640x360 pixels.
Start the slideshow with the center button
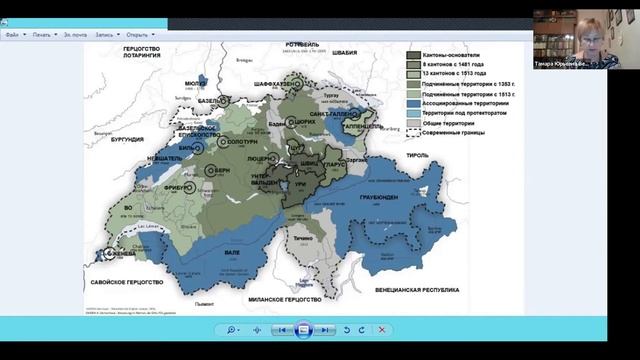(303, 330)
